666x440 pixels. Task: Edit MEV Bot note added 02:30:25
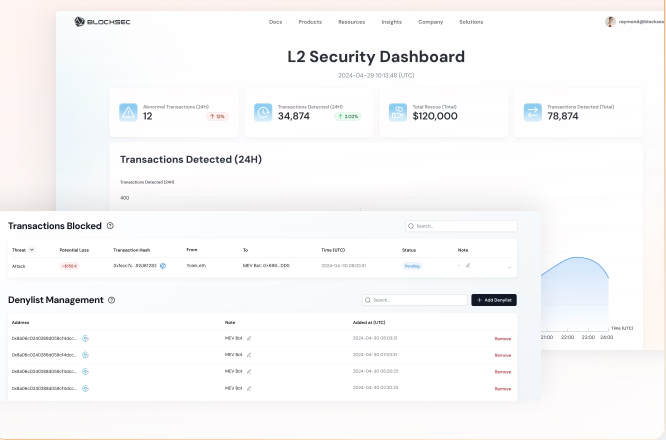pos(249,388)
